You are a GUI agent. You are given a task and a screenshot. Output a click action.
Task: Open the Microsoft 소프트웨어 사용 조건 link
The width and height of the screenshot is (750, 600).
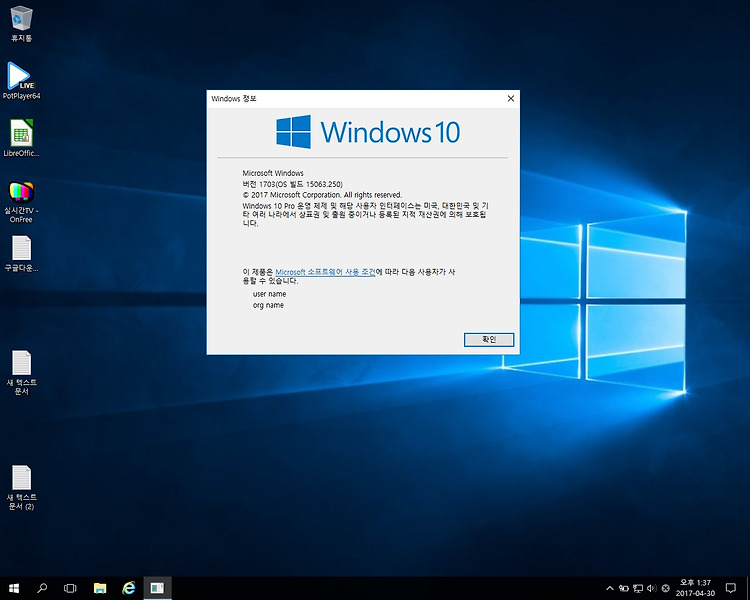[325, 272]
